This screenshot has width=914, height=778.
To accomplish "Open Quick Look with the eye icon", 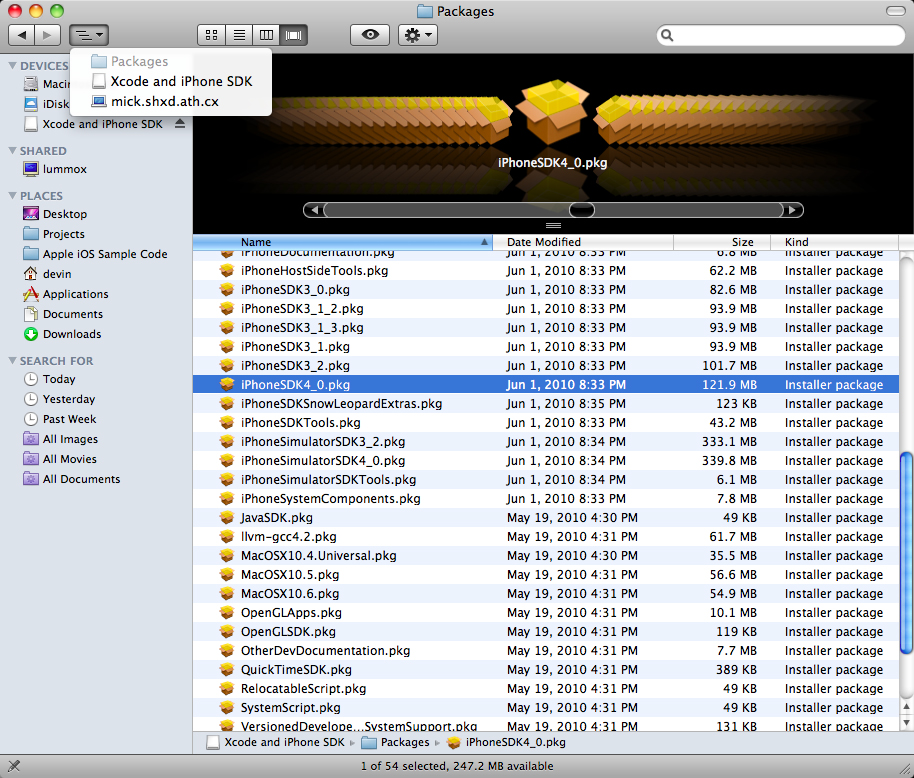I will point(370,35).
